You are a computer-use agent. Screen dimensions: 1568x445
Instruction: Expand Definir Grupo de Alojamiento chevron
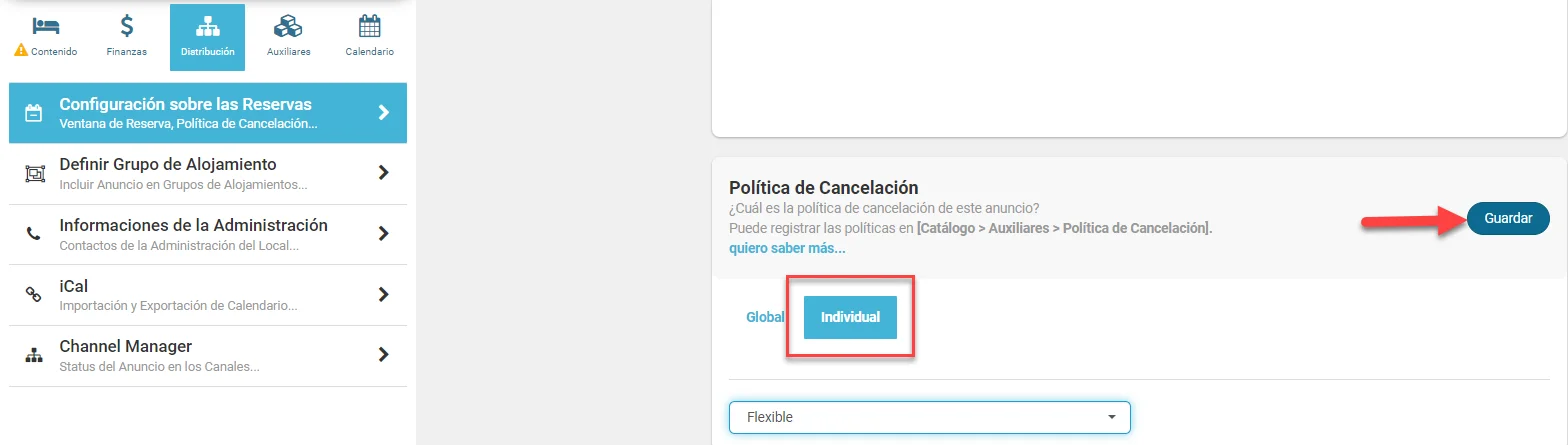(x=383, y=173)
